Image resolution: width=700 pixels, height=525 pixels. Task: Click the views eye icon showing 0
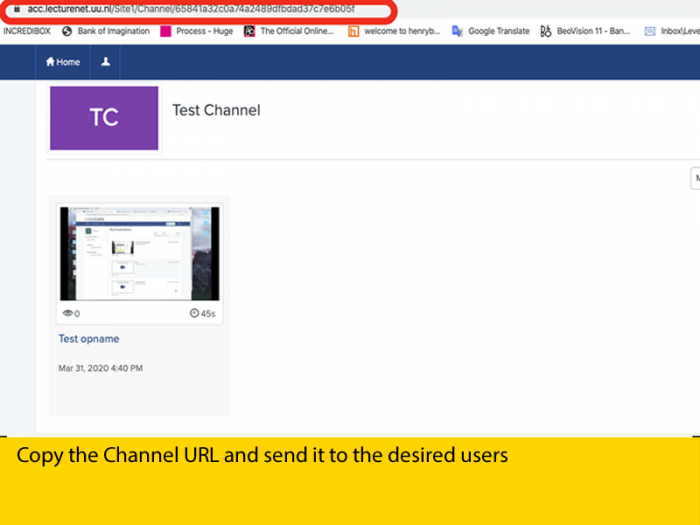tap(67, 313)
